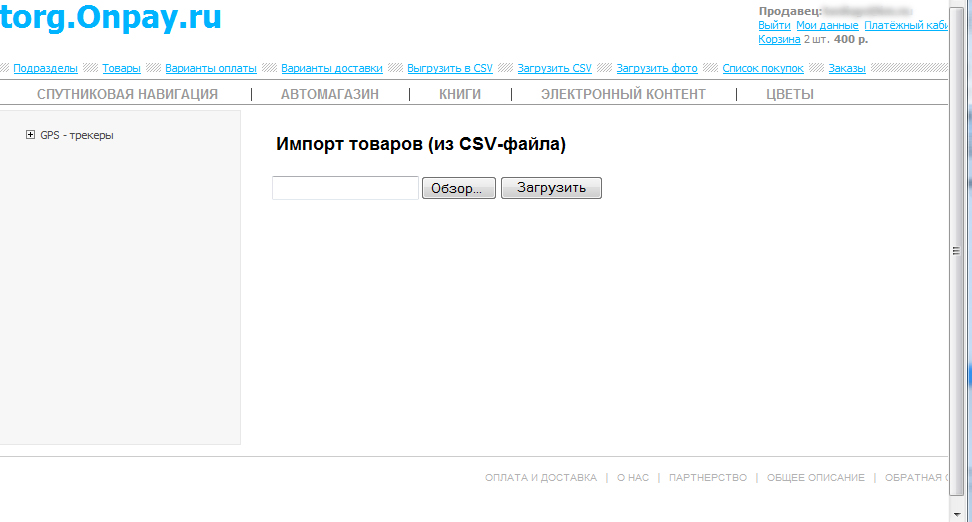Open Варианты оплаты settings
This screenshot has width=972, height=522.
[x=211, y=68]
